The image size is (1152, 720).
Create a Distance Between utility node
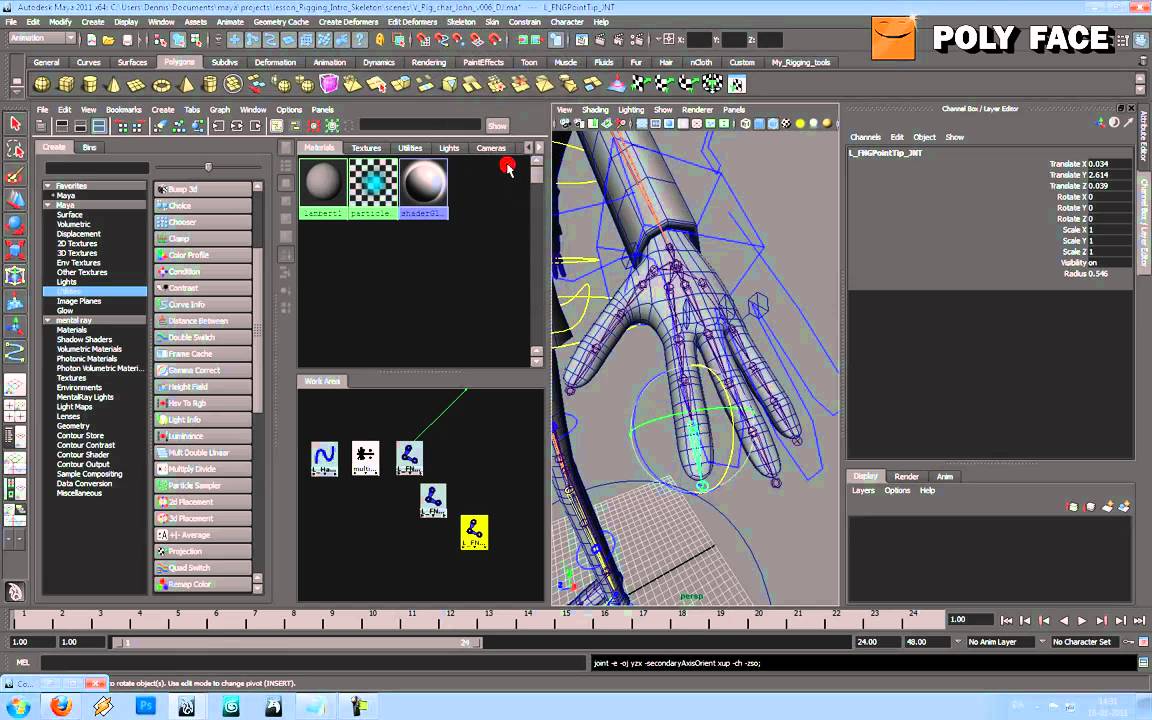pyautogui.click(x=203, y=321)
